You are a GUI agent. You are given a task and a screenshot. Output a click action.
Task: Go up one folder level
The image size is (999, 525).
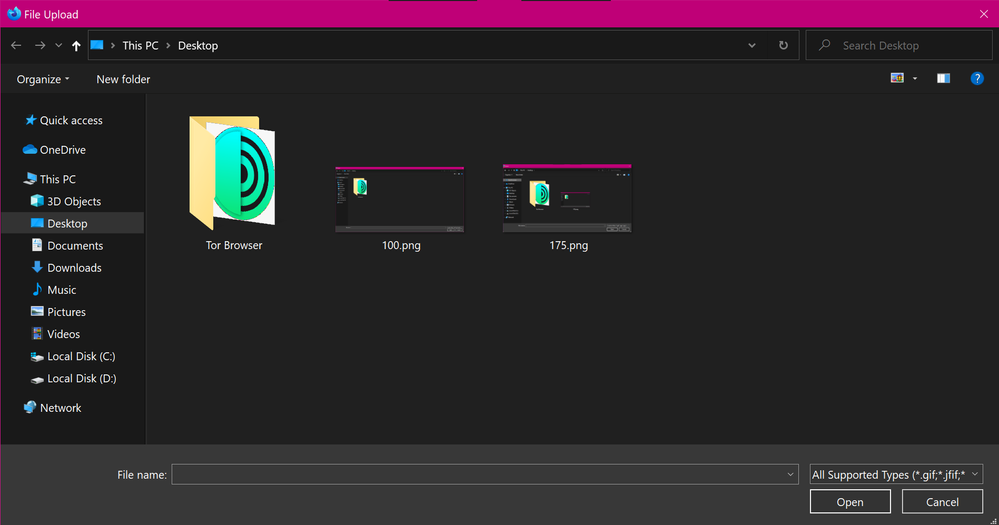pos(76,45)
